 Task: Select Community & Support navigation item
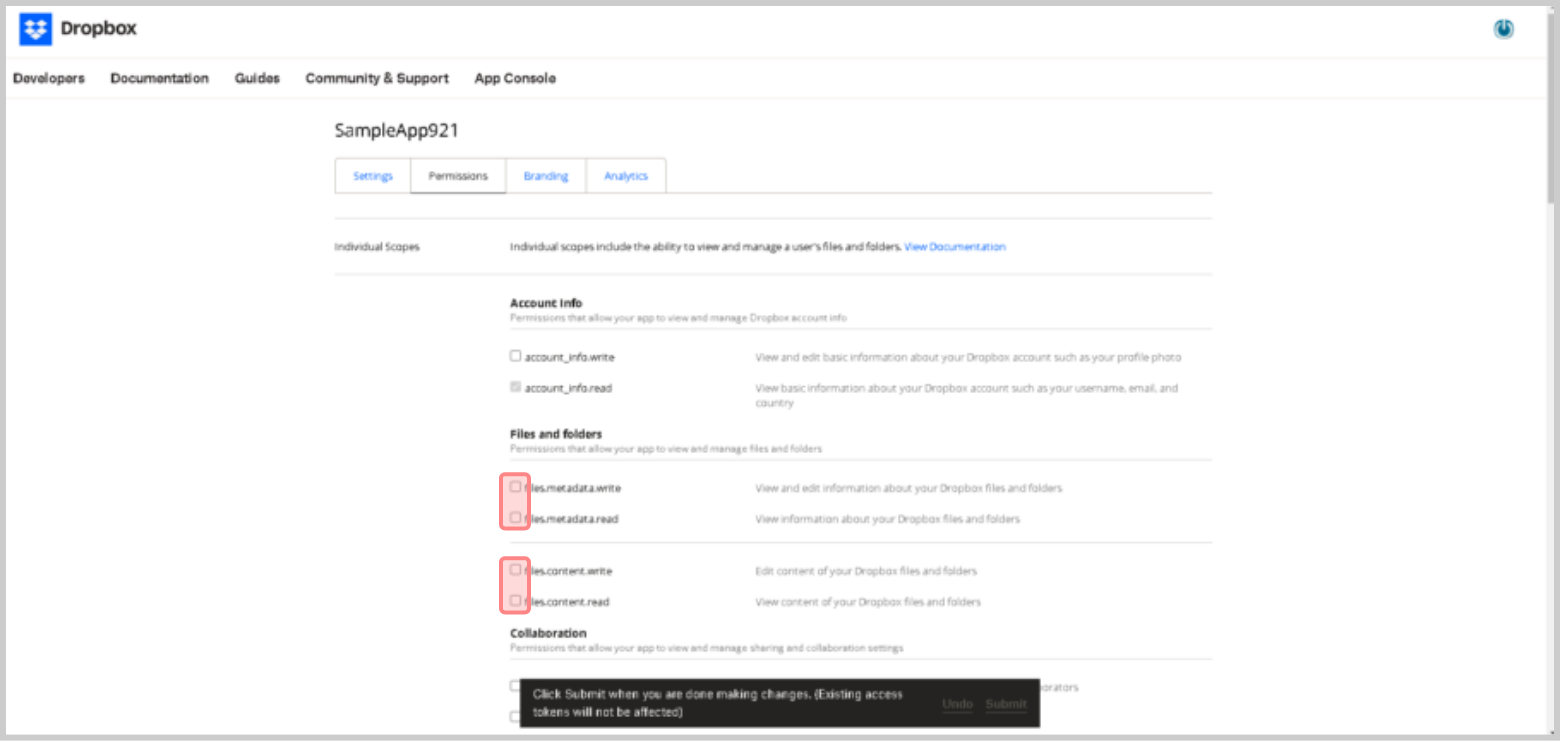coord(377,78)
